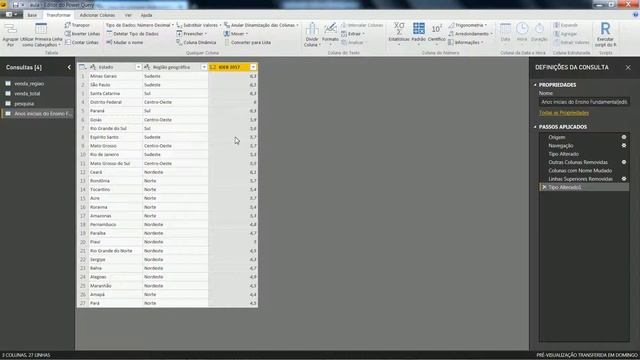Open Região geográfica column filter dropdown
Viewport: 640px width, 360px height.
pos(204,67)
